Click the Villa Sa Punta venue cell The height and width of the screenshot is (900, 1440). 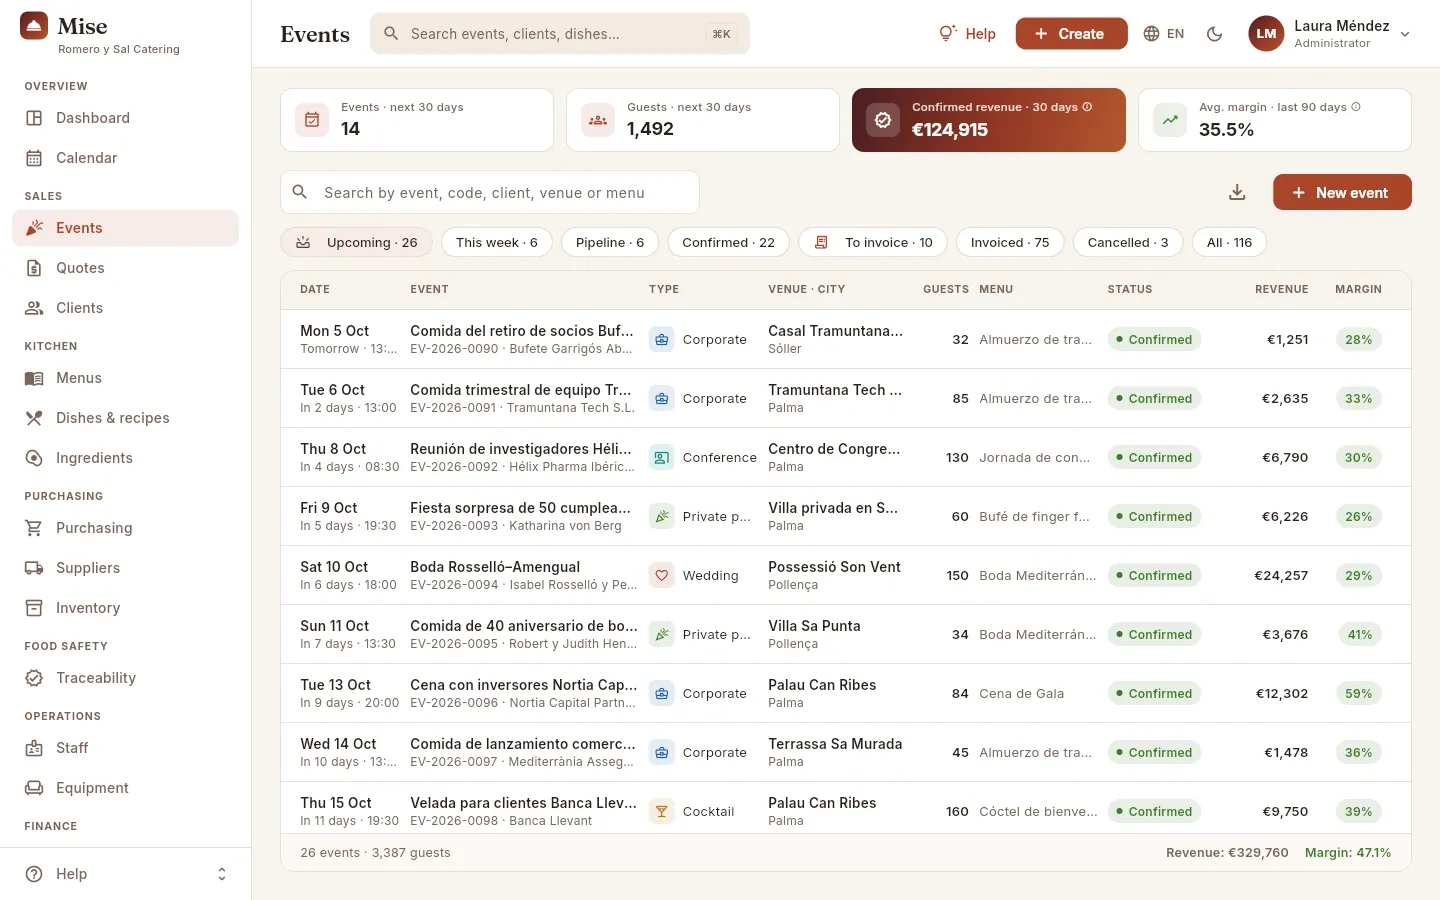pos(835,634)
